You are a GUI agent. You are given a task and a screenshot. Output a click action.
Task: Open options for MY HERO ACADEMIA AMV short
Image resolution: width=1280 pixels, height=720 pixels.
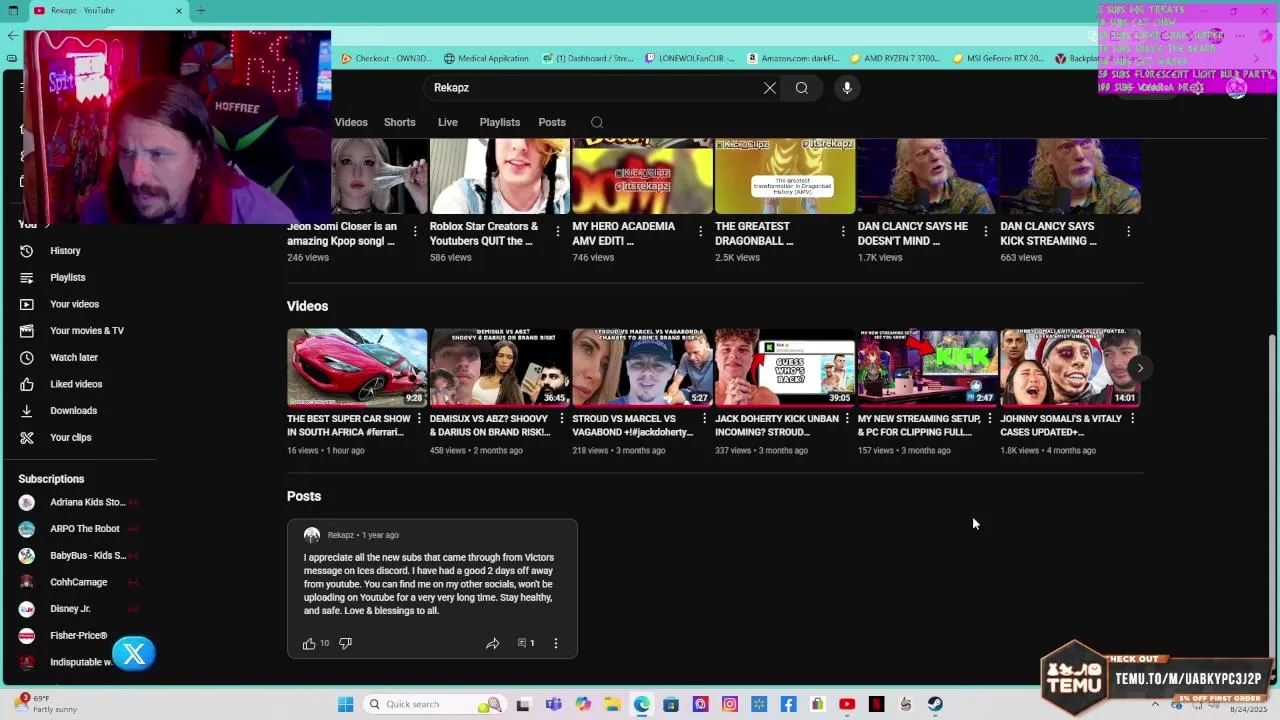tap(700, 231)
